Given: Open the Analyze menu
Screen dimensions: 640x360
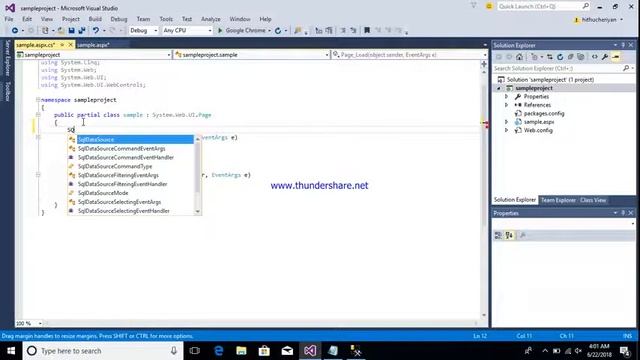Looking at the screenshot, I should [x=211, y=19].
